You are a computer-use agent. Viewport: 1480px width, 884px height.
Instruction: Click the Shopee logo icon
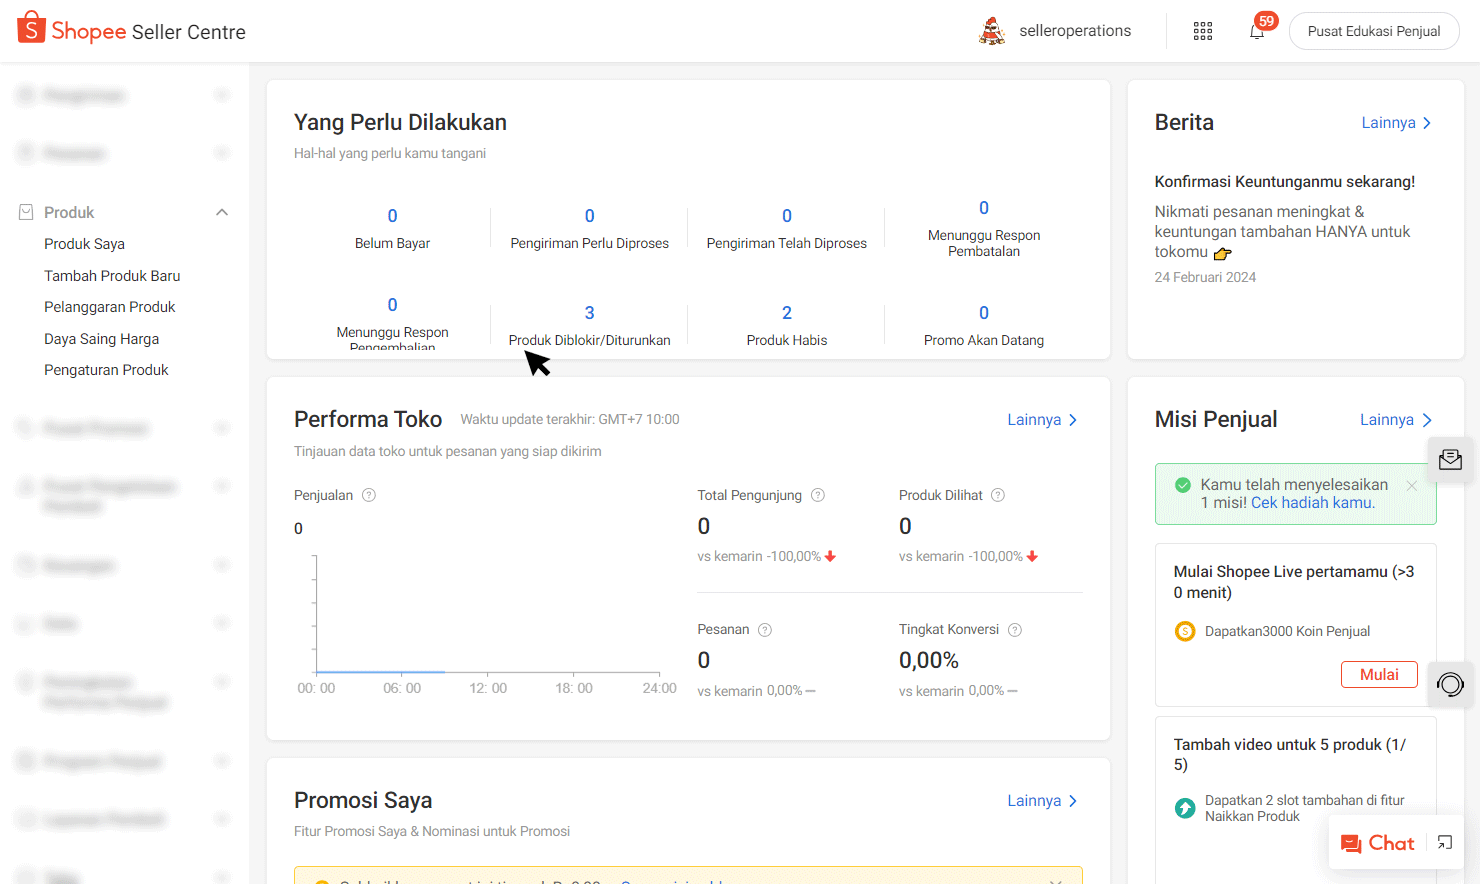31,28
